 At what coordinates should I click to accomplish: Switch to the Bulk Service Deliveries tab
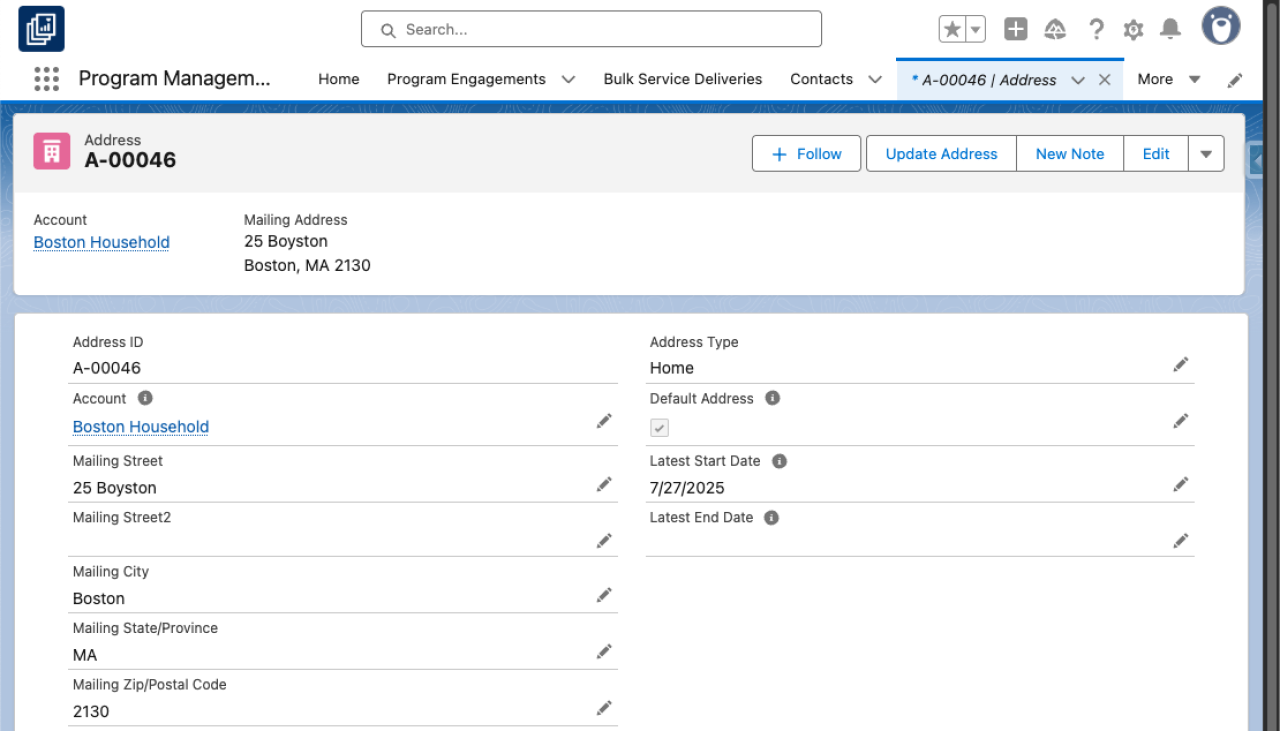[x=682, y=79]
